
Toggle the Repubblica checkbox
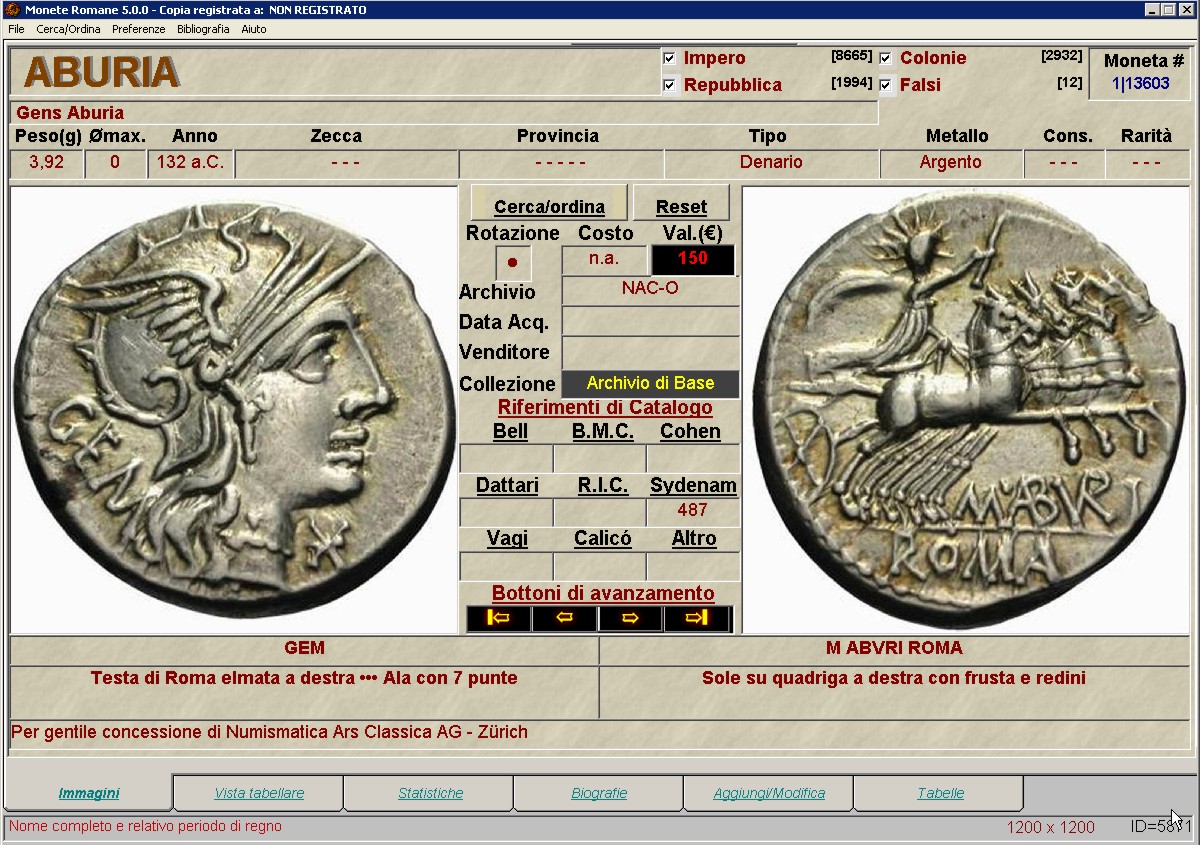pos(669,85)
